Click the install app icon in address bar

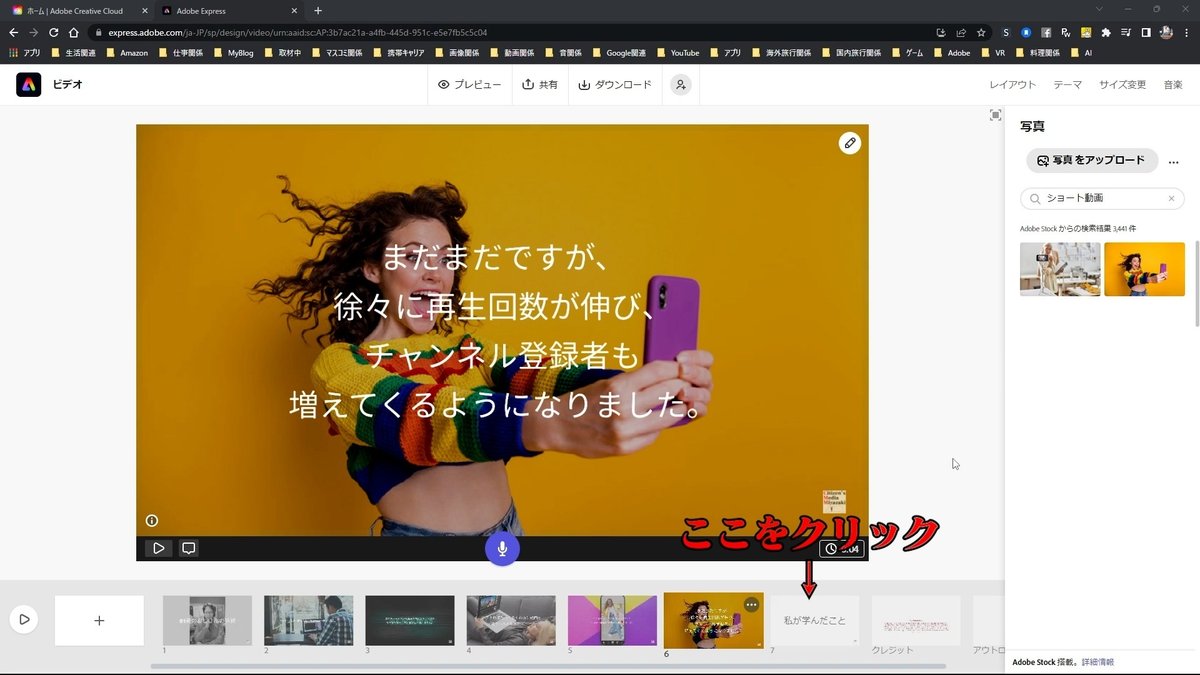941,32
